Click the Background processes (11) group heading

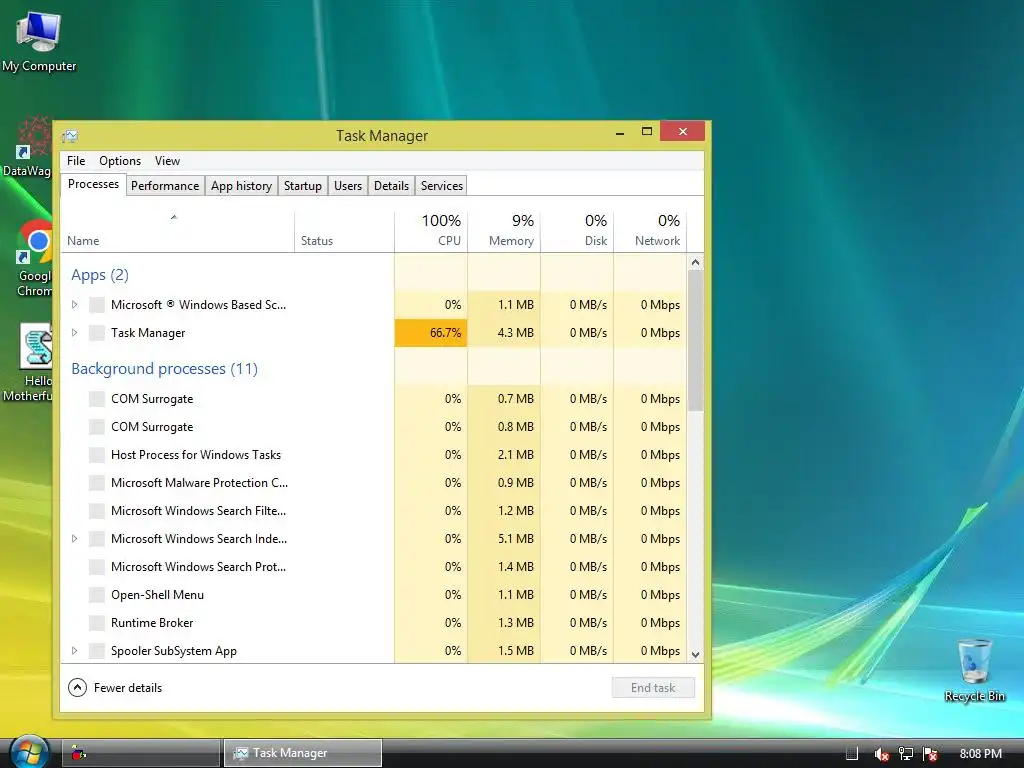pyautogui.click(x=165, y=369)
